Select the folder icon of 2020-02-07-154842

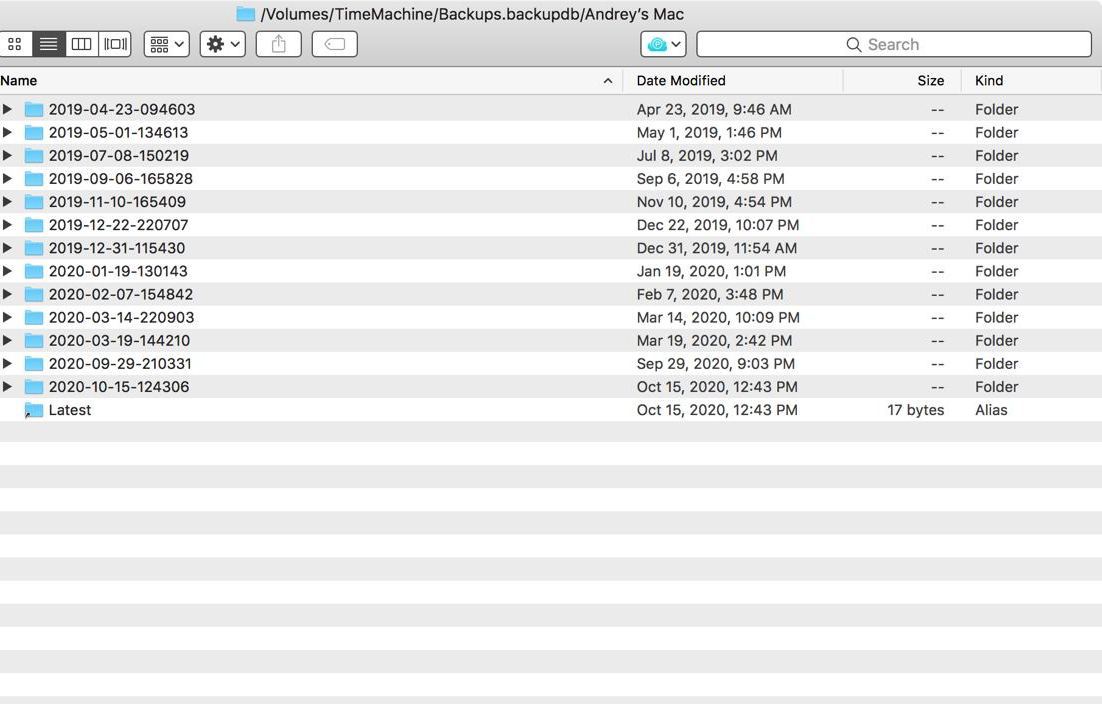click(x=34, y=294)
